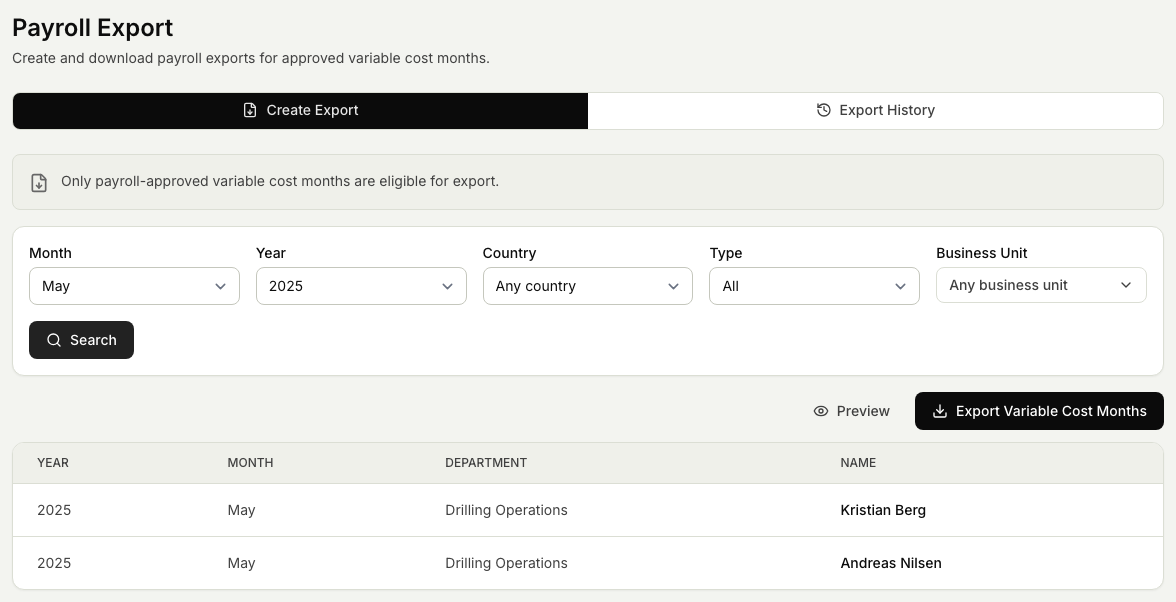Click the Preview button
The height and width of the screenshot is (602, 1176).
851,411
